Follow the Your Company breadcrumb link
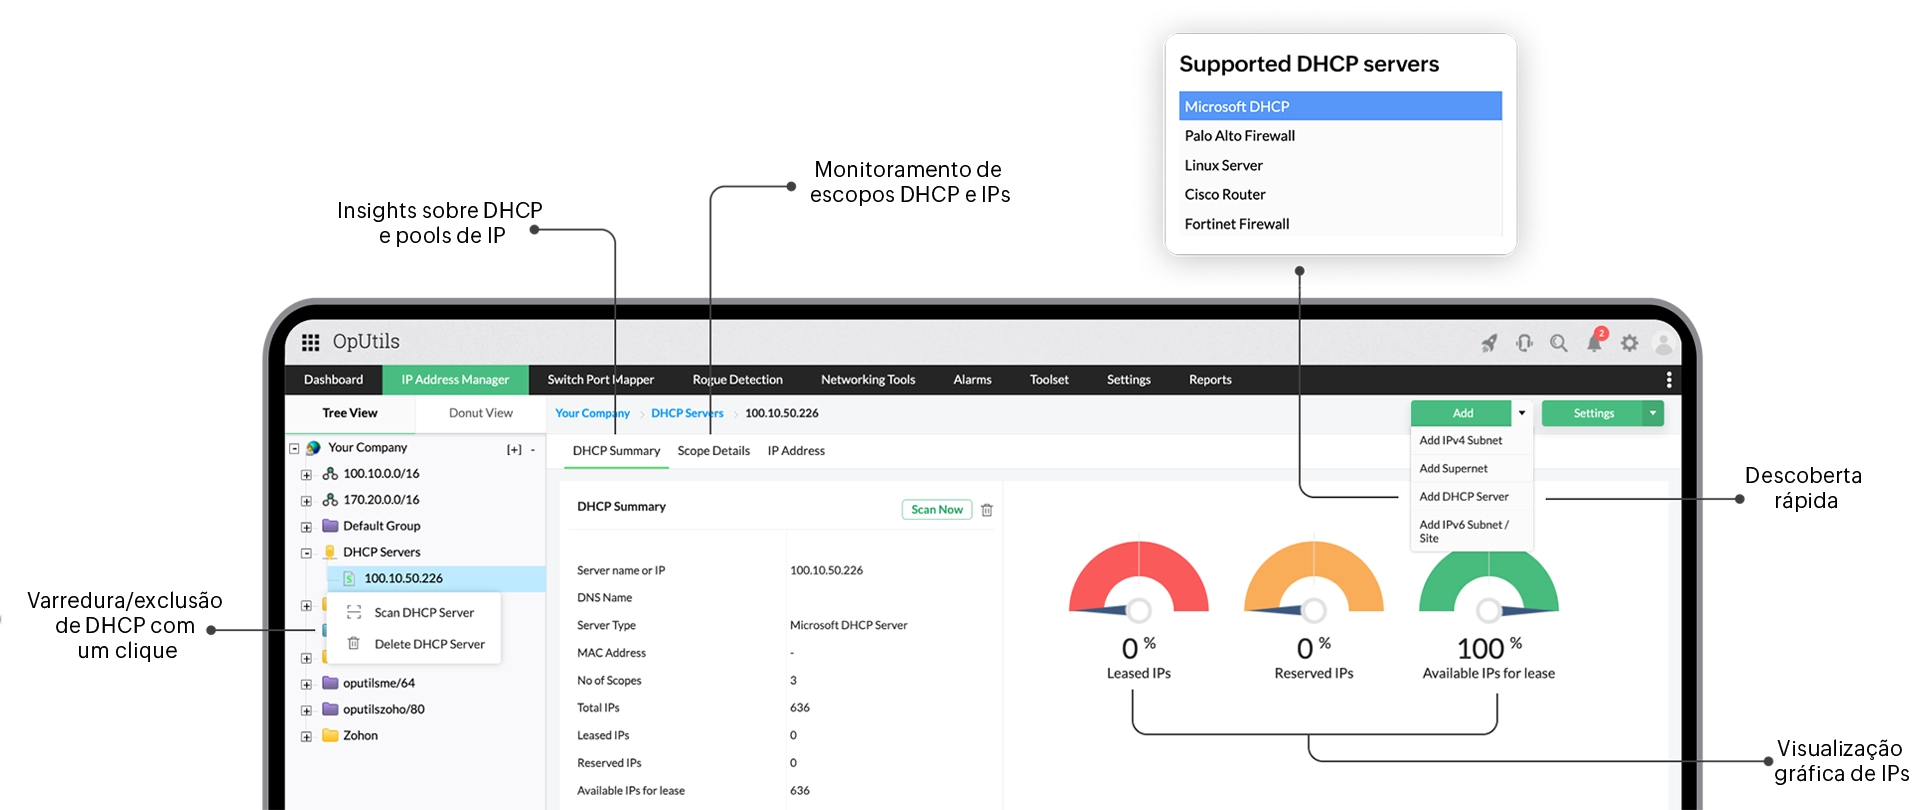1920x810 pixels. pyautogui.click(x=592, y=413)
